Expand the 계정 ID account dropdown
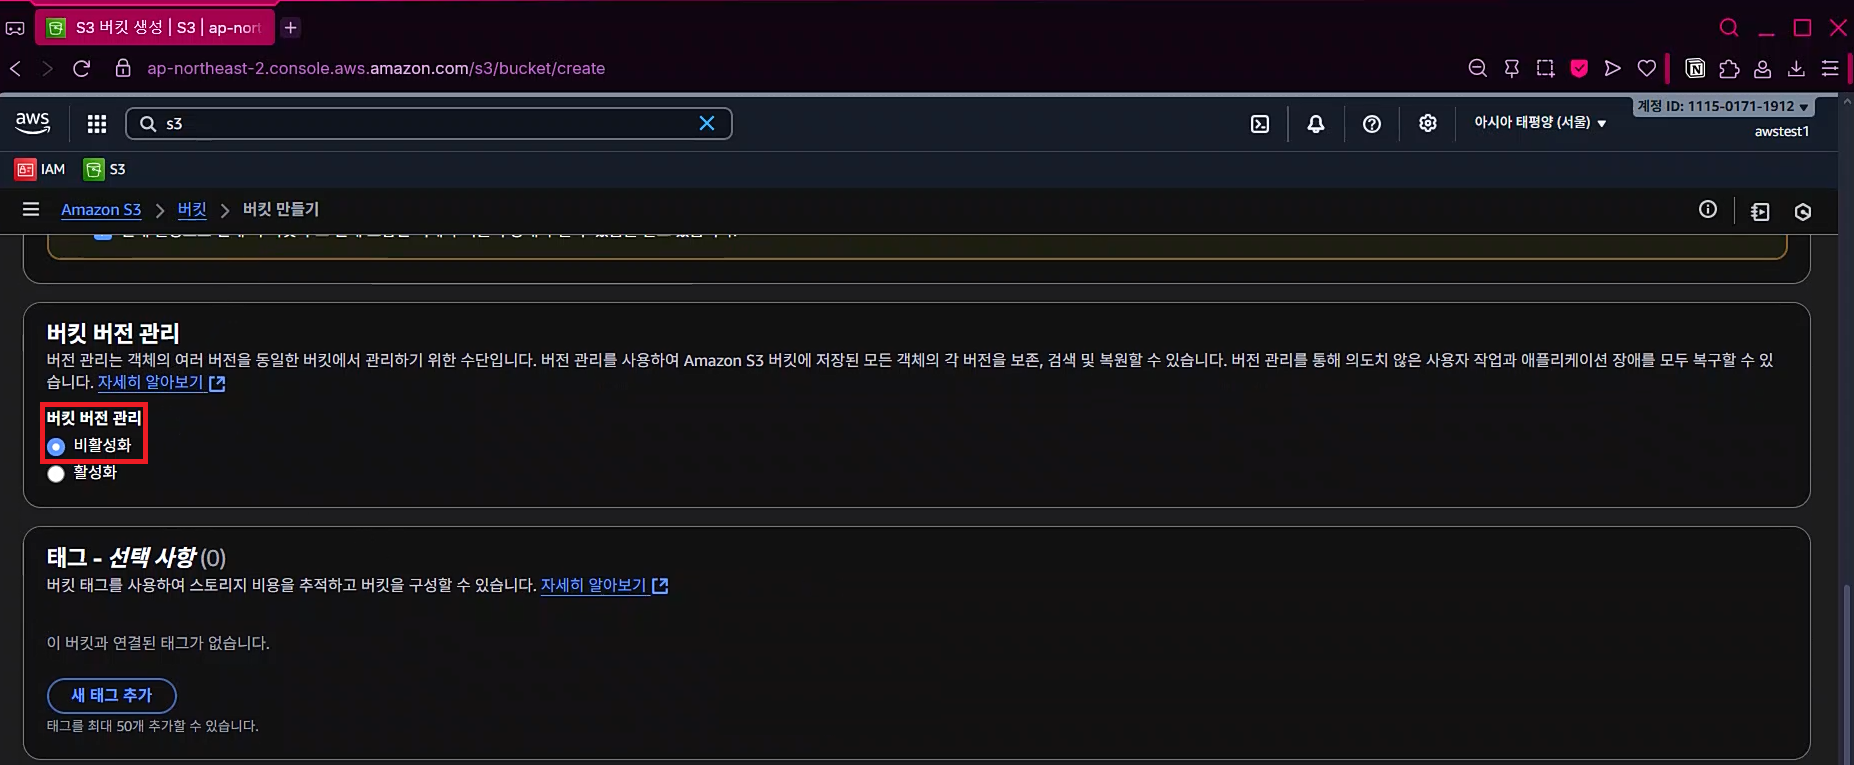 tap(1723, 106)
